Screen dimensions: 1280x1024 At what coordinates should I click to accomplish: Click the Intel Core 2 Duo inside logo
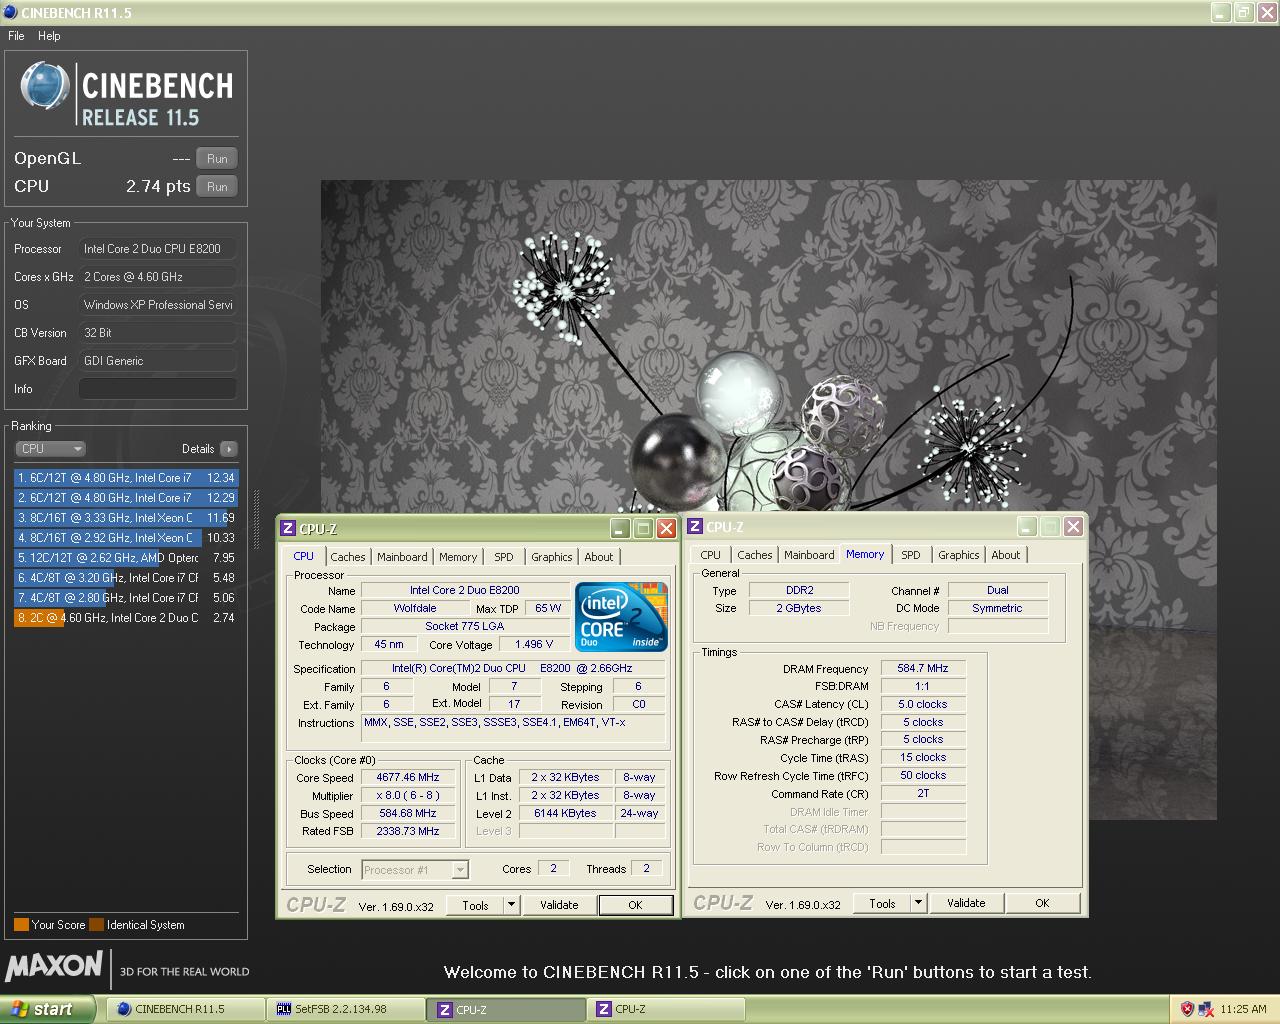623,618
